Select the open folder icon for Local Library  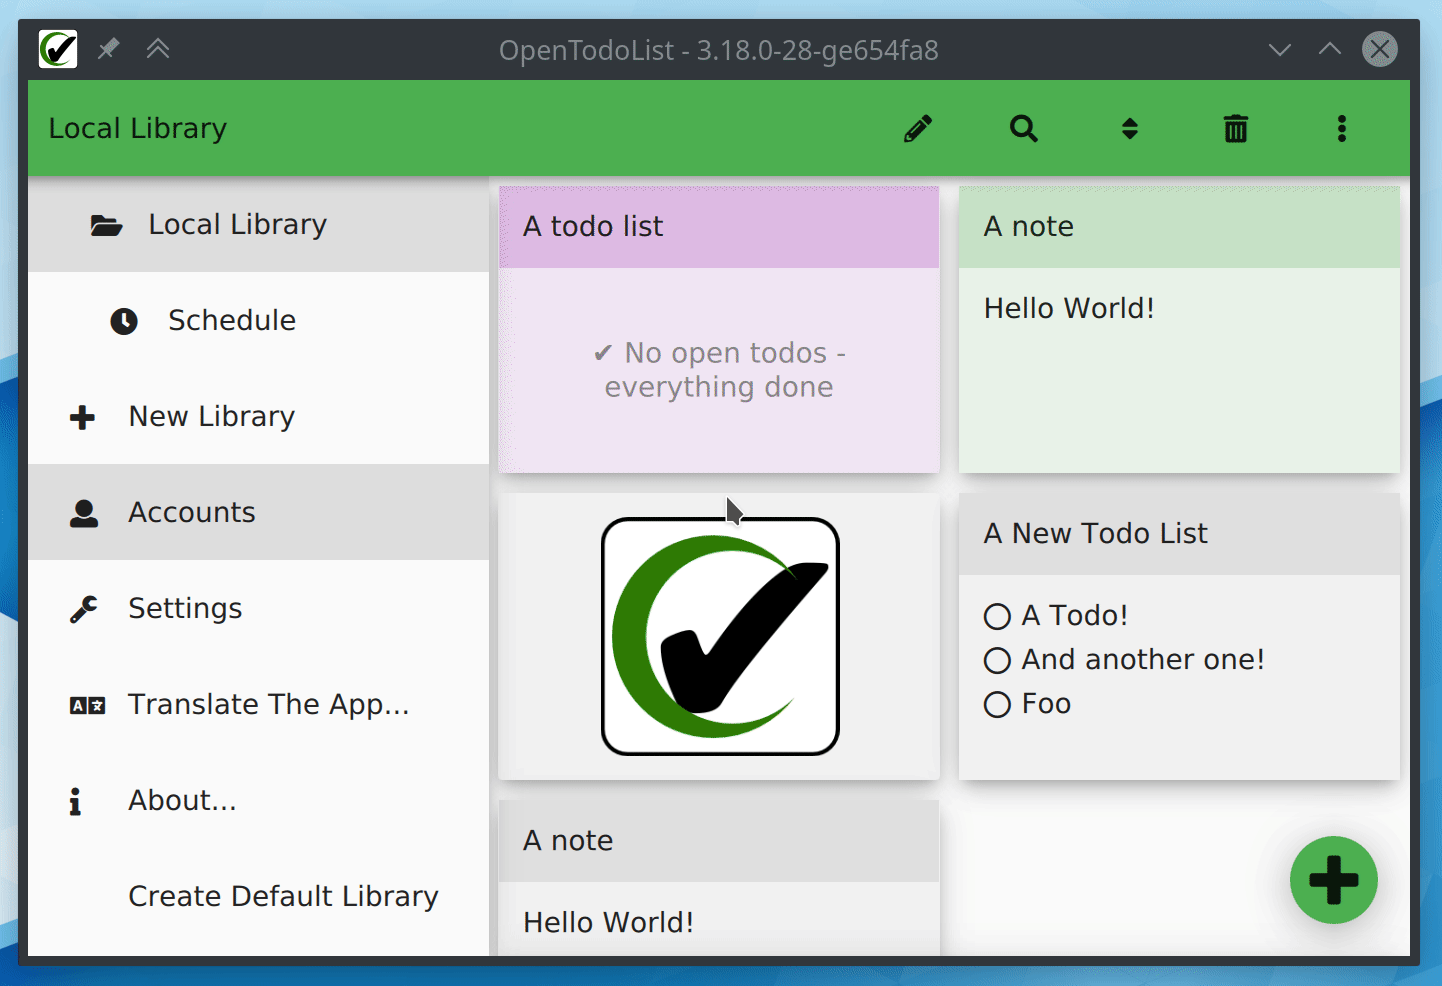pos(106,225)
